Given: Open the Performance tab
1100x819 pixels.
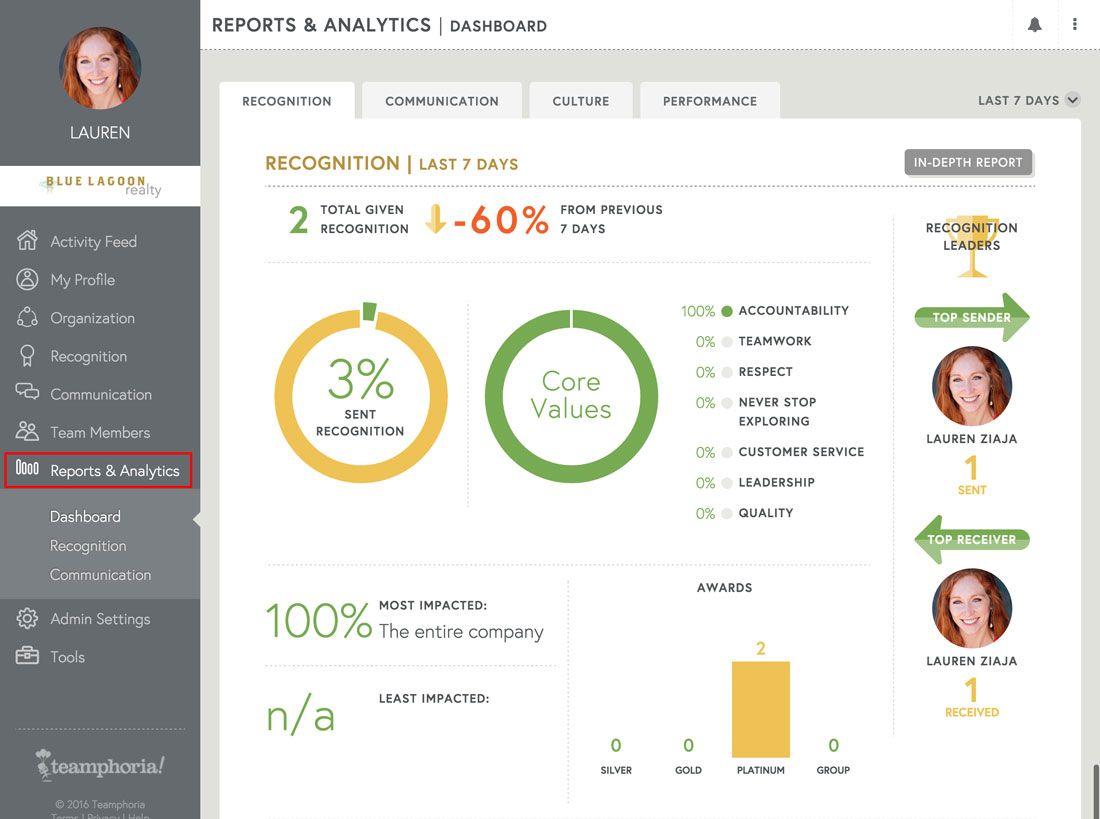Looking at the screenshot, I should click(x=710, y=100).
